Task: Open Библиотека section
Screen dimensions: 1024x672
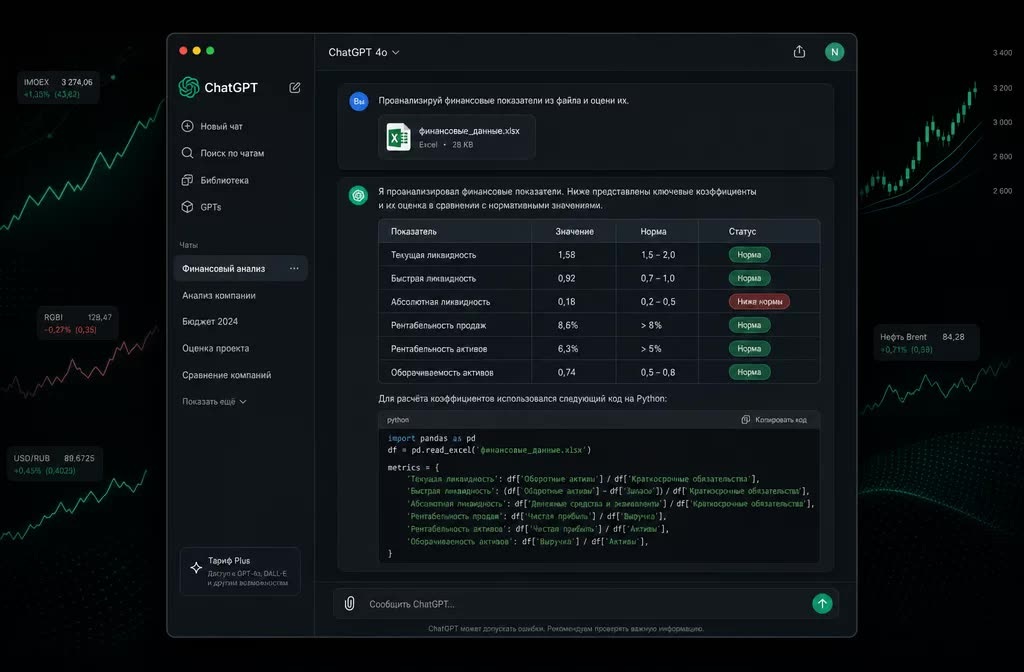Action: 215,180
